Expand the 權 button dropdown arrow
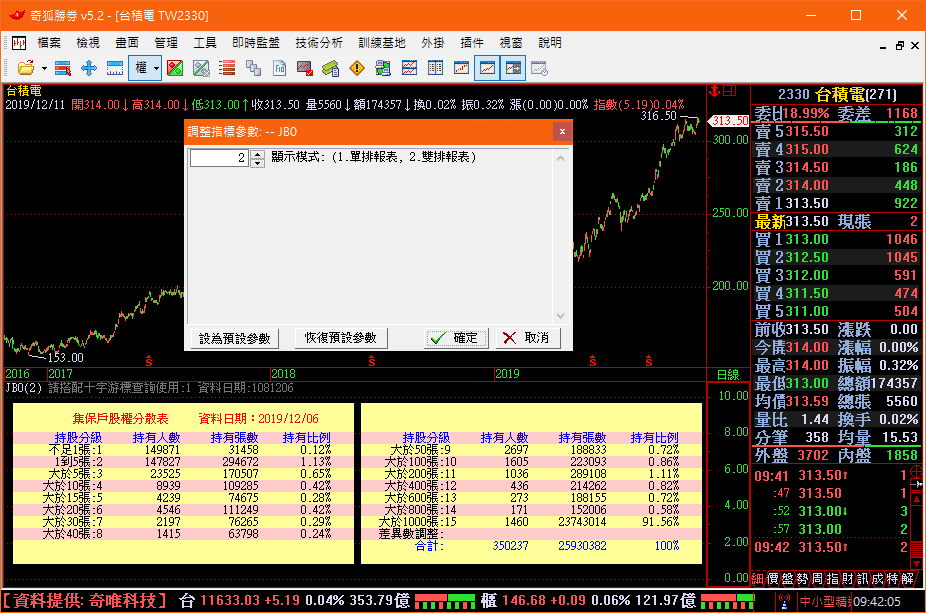This screenshot has height=613, width=926. (156, 69)
